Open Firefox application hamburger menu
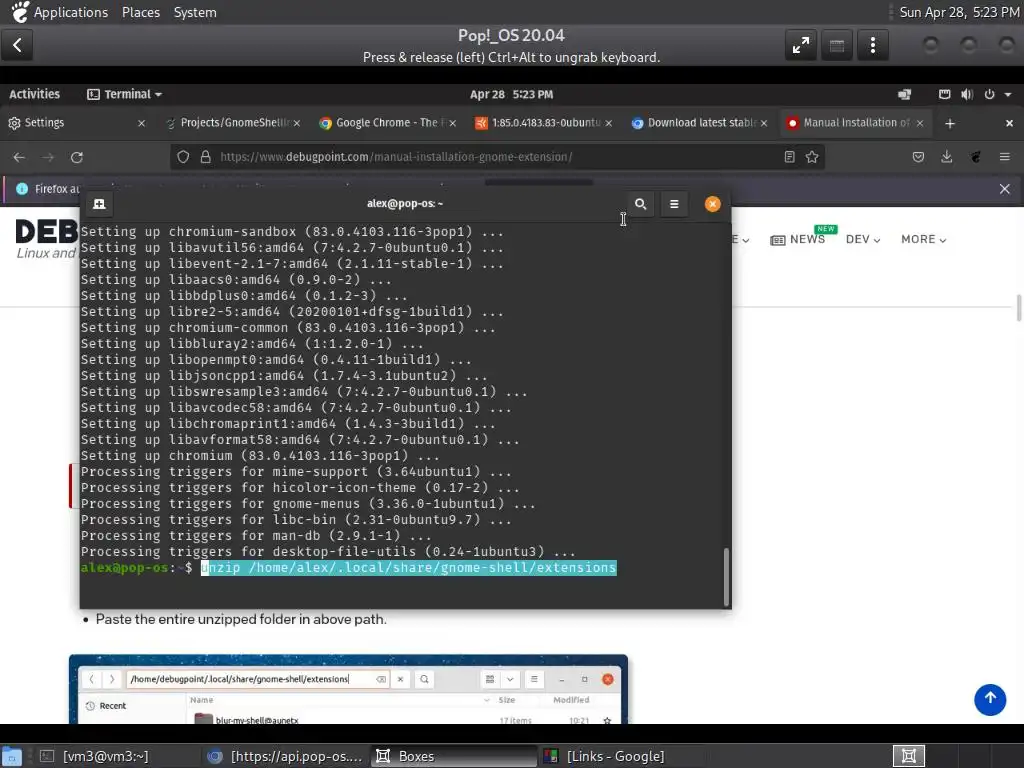1024x768 pixels. click(1004, 157)
